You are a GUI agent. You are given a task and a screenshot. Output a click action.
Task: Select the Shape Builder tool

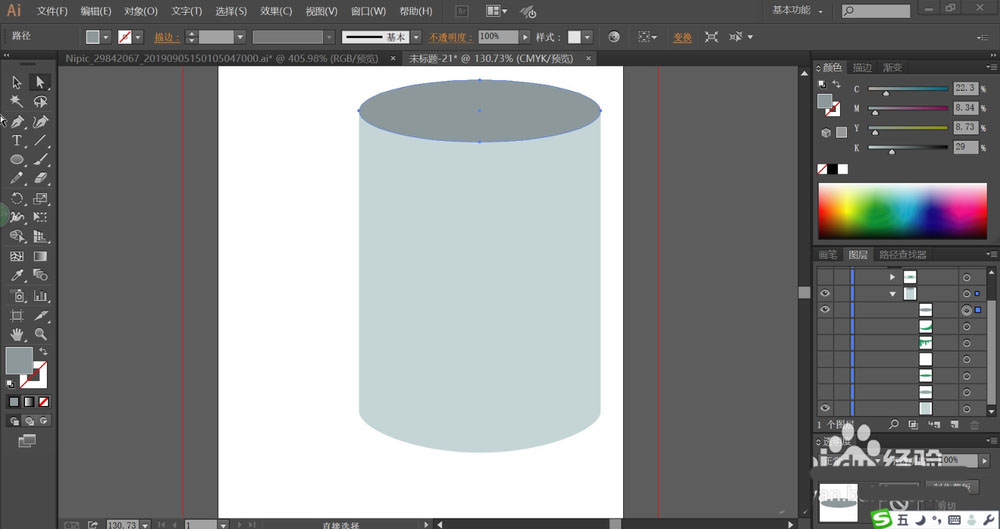[17, 237]
